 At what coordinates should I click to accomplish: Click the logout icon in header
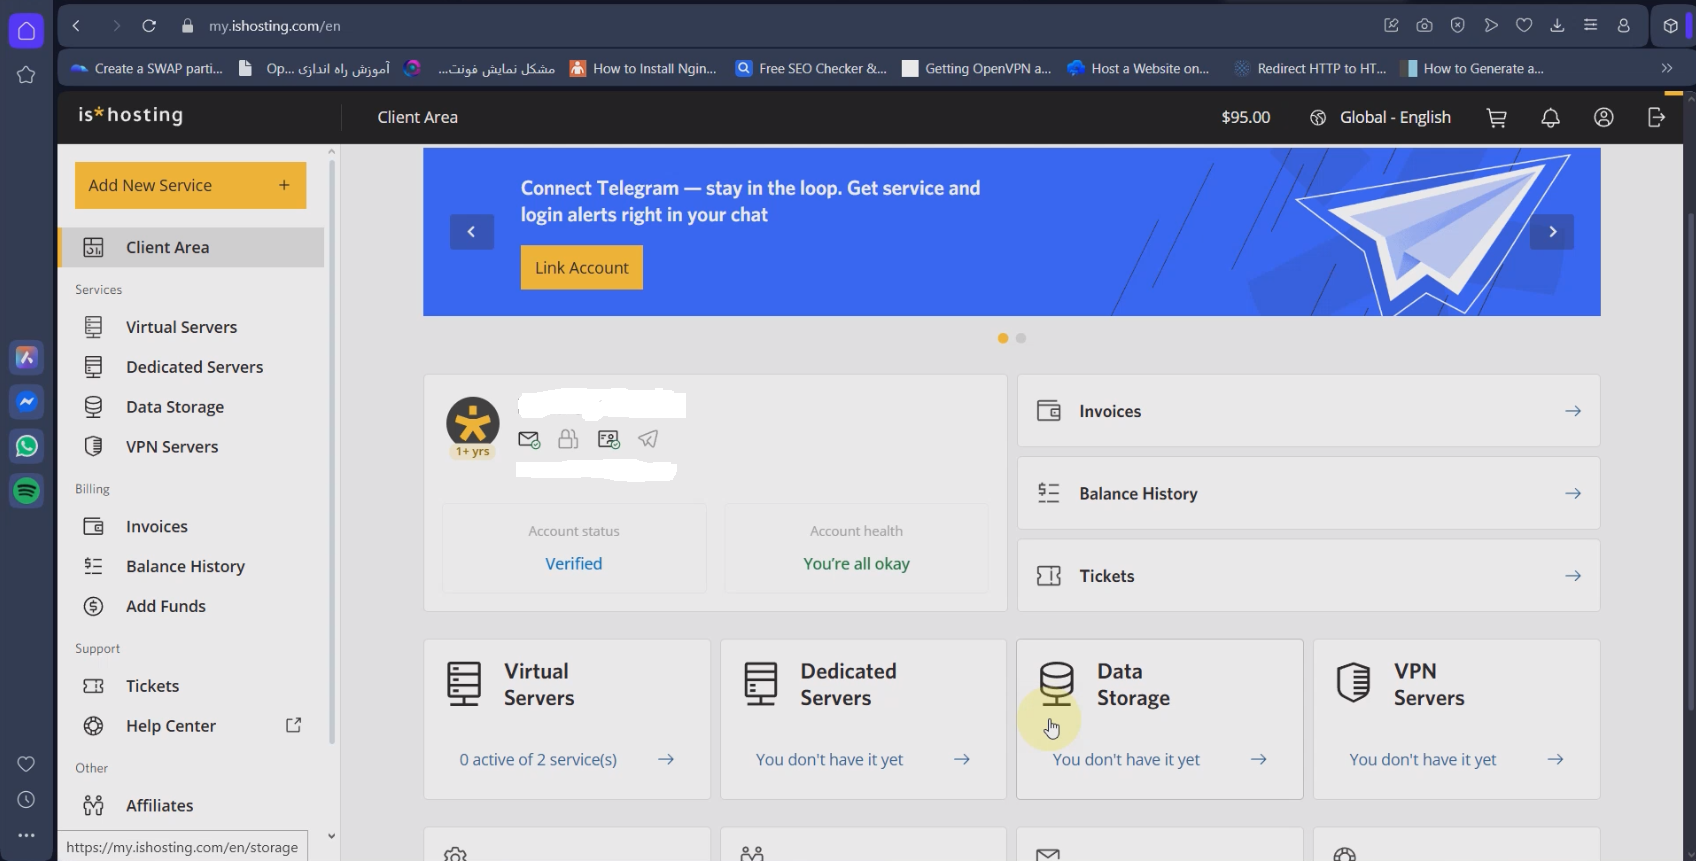(1656, 118)
